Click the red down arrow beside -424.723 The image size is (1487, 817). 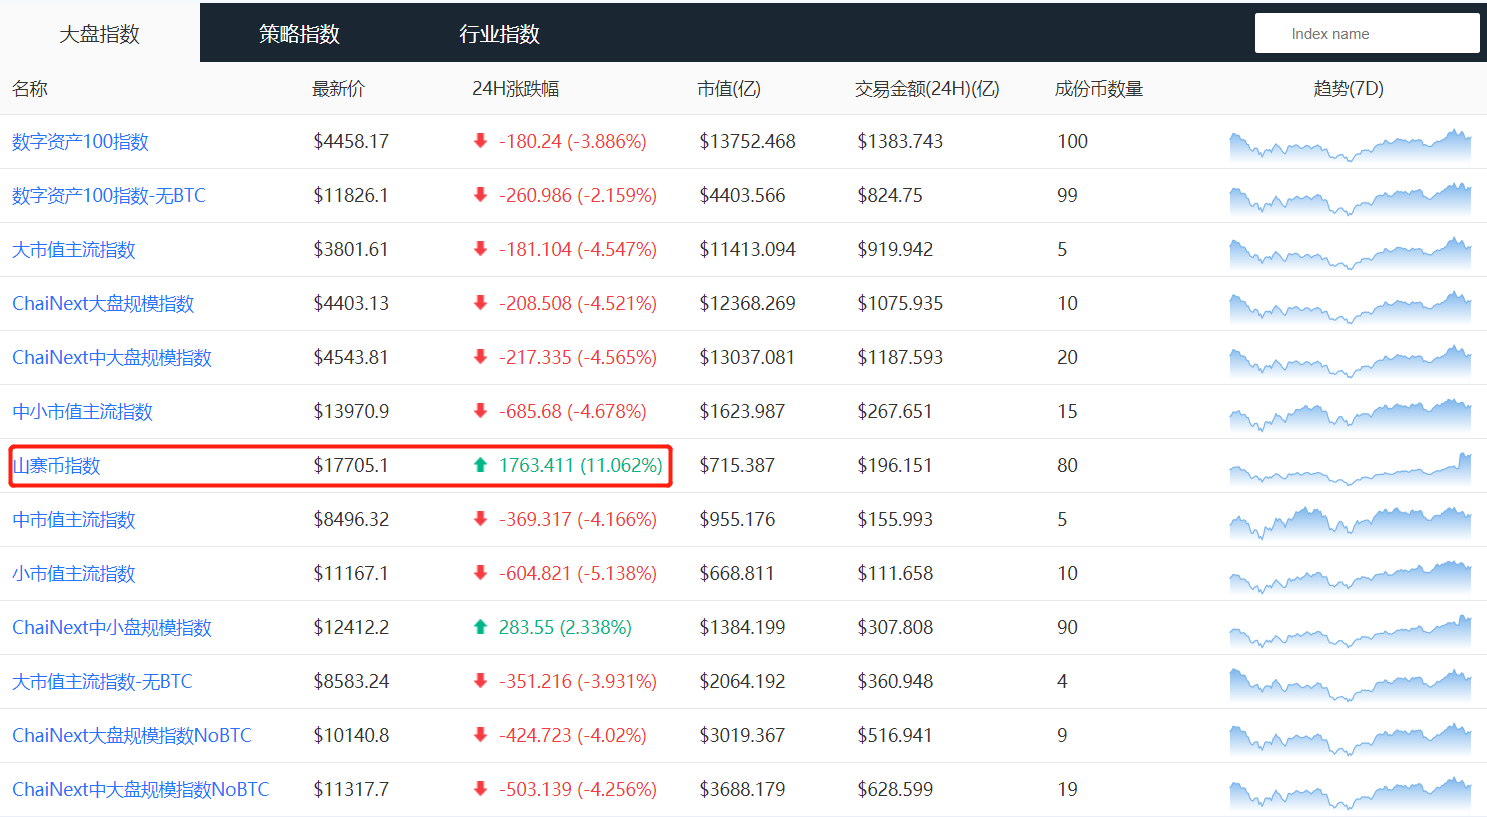480,735
